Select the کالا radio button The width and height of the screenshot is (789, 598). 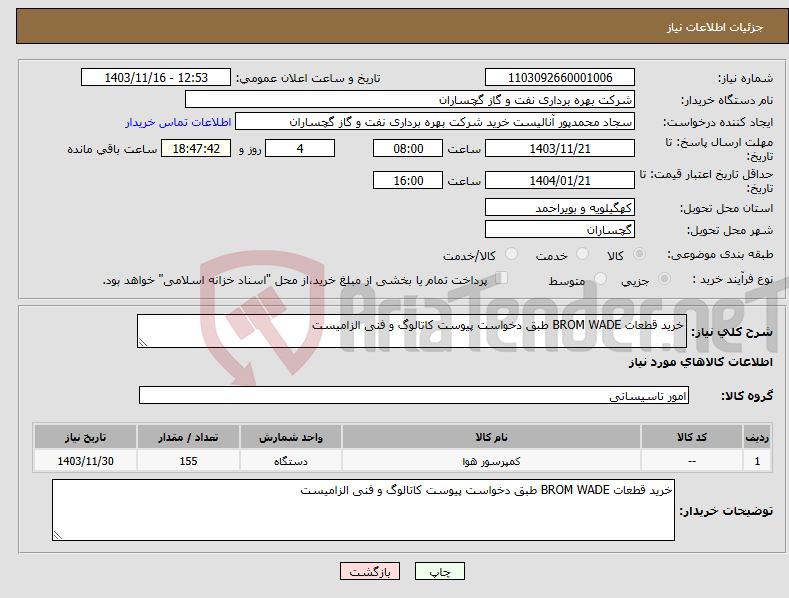coord(639,254)
